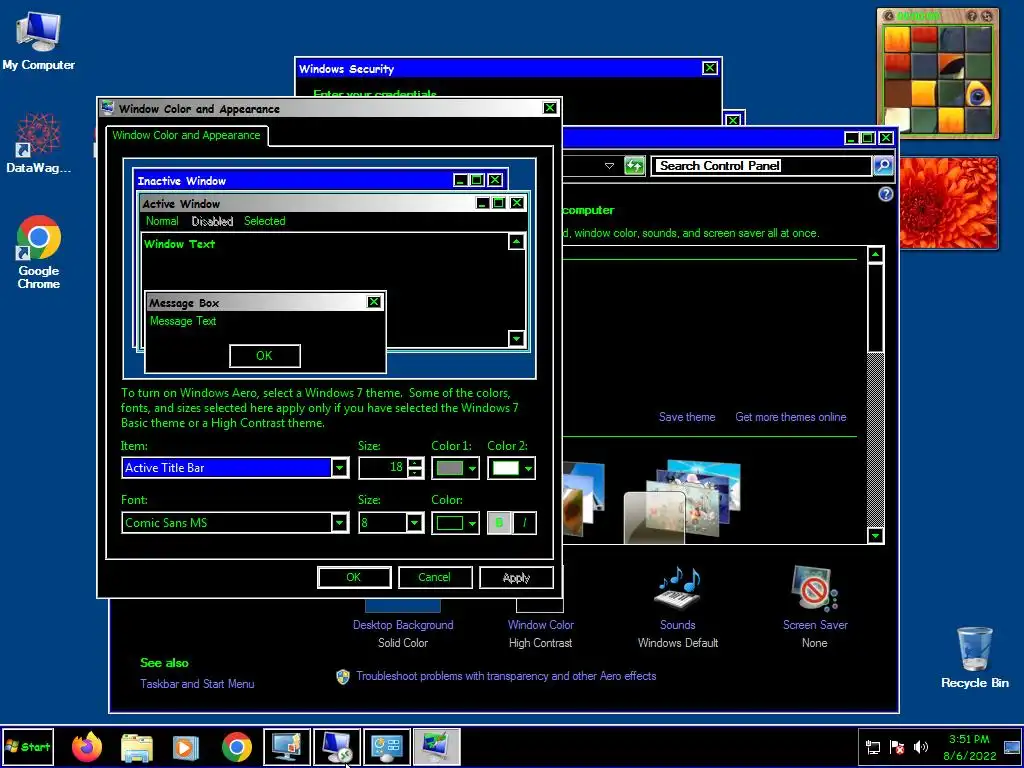The height and width of the screenshot is (768, 1024).
Task: Open the Troubleshoot problems with transparency link
Action: [x=506, y=676]
